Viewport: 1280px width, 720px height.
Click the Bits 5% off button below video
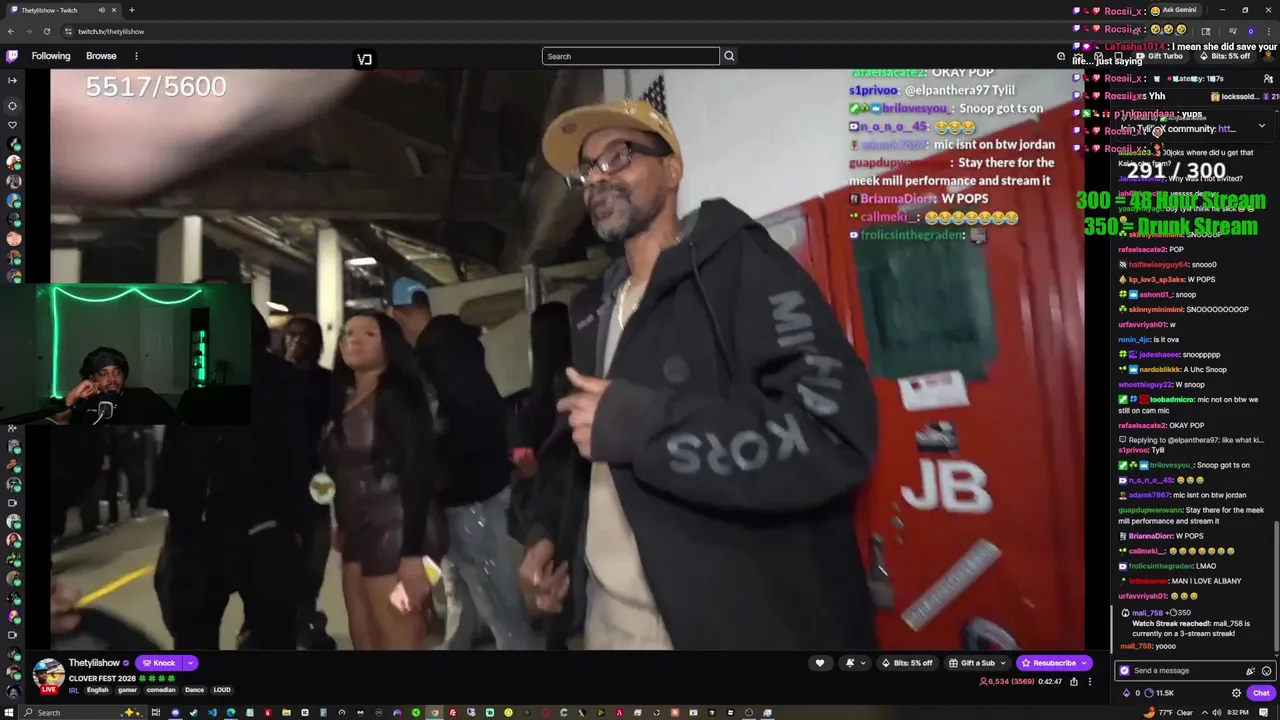pyautogui.click(x=908, y=663)
